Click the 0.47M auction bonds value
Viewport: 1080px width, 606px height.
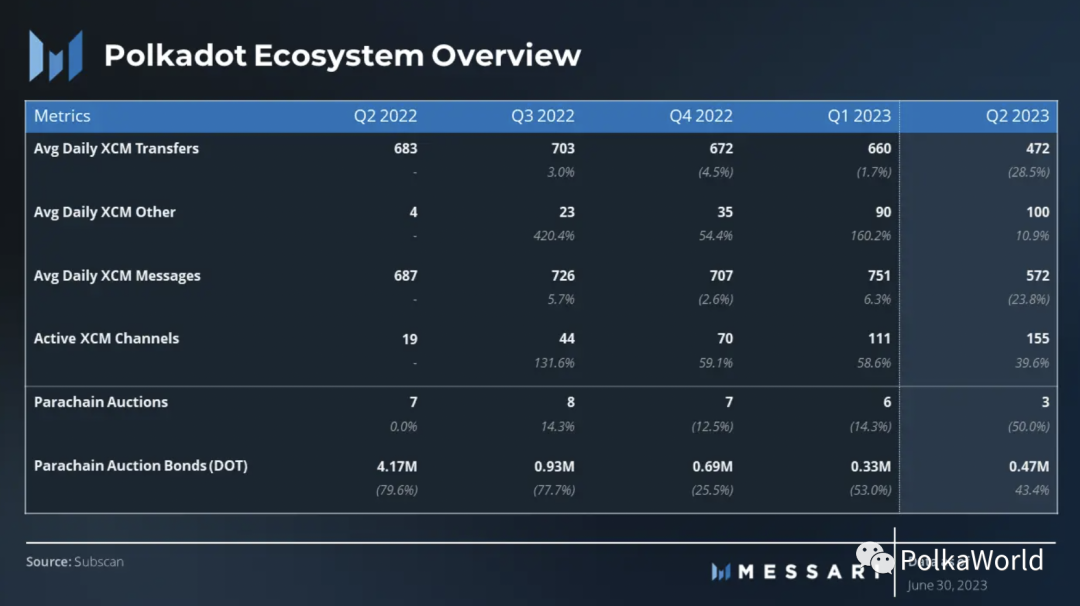coord(1029,466)
